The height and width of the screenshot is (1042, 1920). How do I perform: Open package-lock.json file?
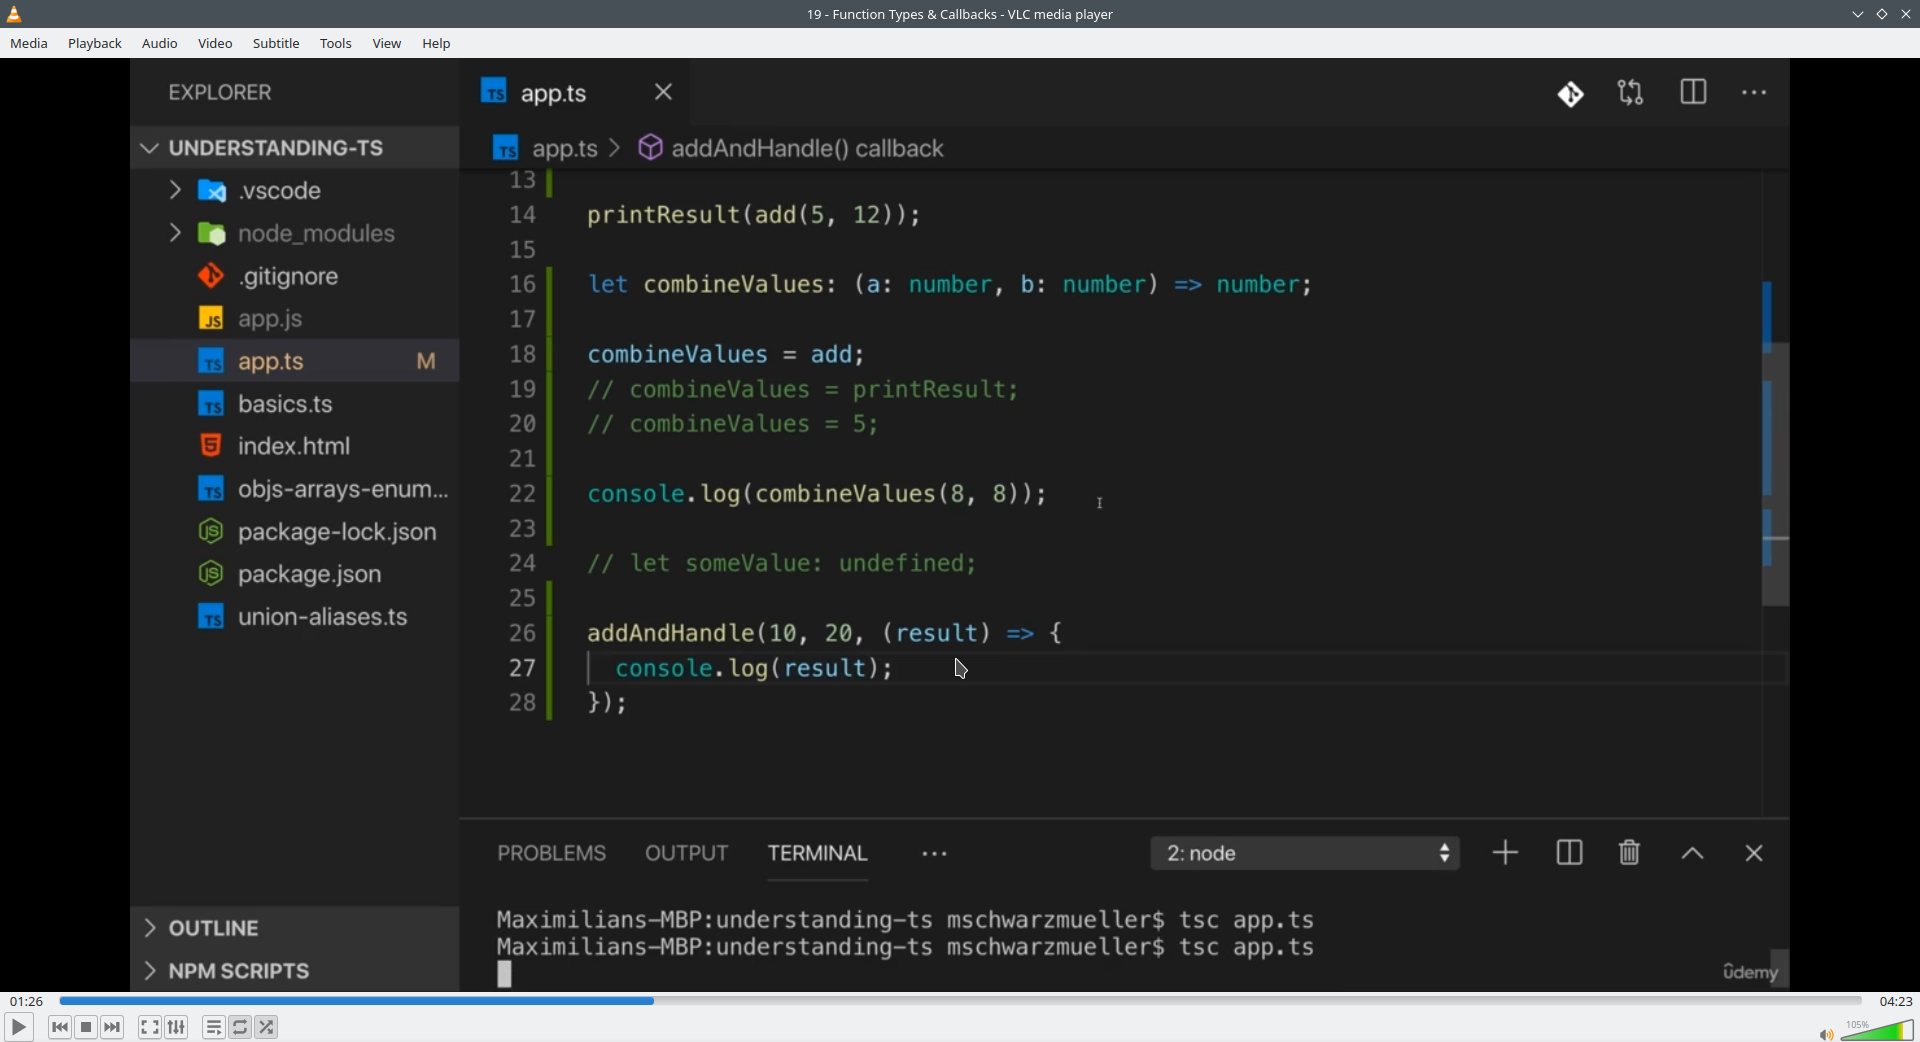pos(295,532)
